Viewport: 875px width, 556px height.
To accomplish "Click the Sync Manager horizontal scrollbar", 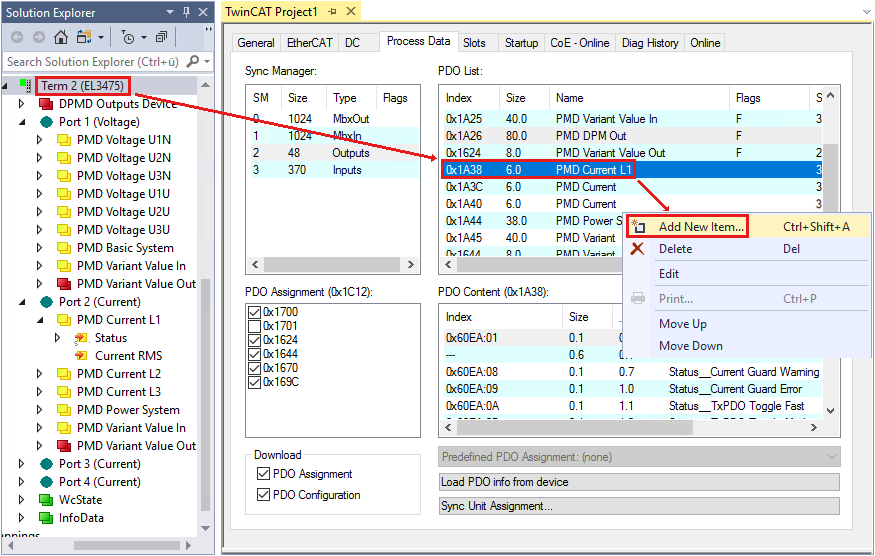I will (333, 264).
